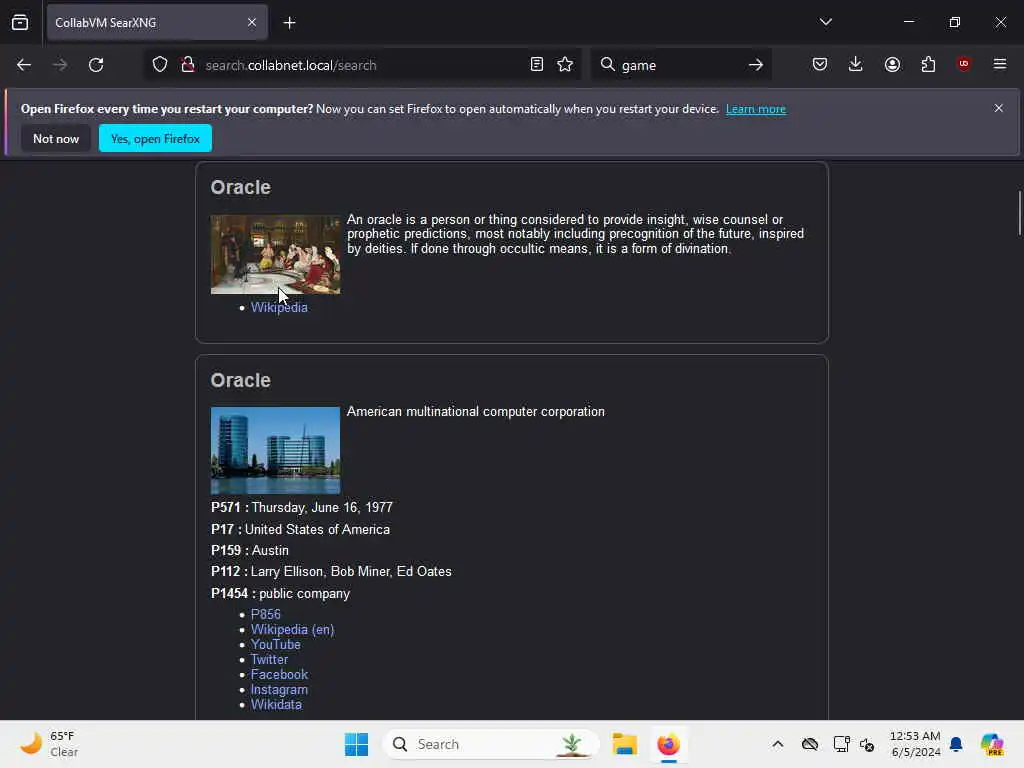Click the insecure connection padlock icon
This screenshot has height=768, width=1024.
point(188,65)
